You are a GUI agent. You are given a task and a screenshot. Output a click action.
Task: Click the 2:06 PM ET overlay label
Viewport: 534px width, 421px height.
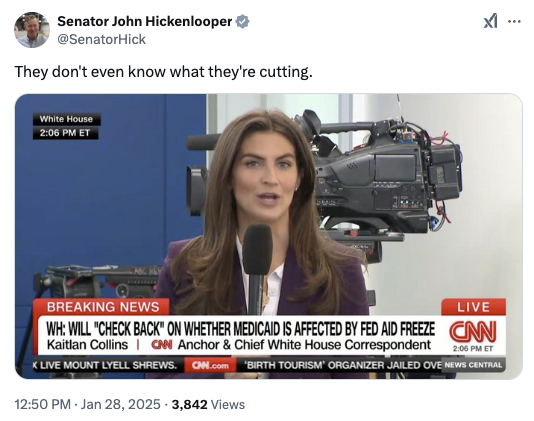(x=65, y=133)
